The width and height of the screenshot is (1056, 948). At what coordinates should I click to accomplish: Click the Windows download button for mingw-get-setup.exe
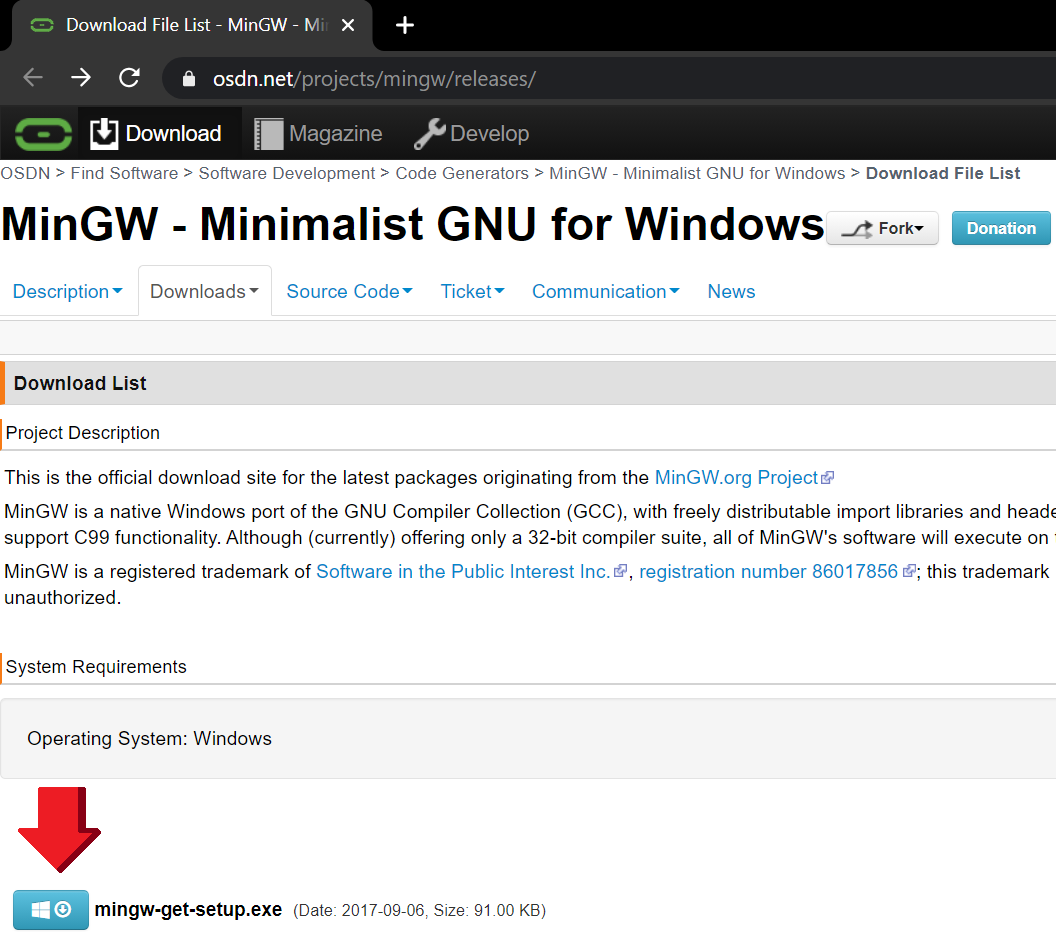pos(51,910)
